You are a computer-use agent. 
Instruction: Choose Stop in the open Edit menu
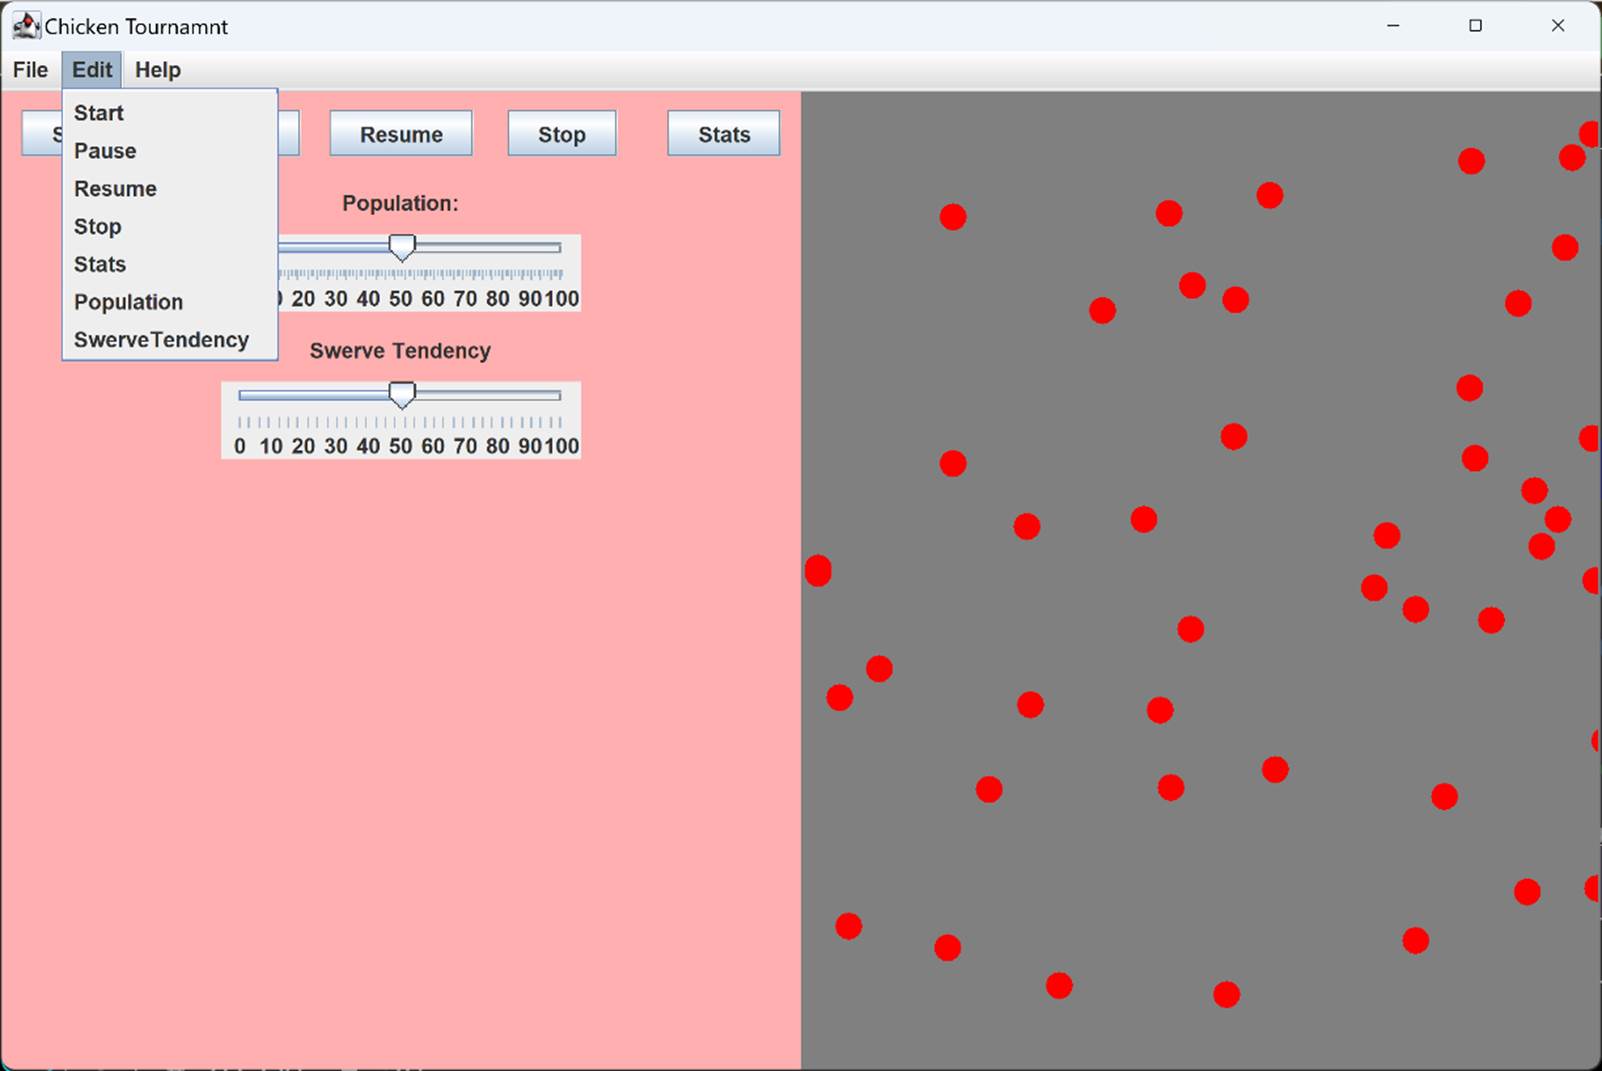click(x=96, y=226)
